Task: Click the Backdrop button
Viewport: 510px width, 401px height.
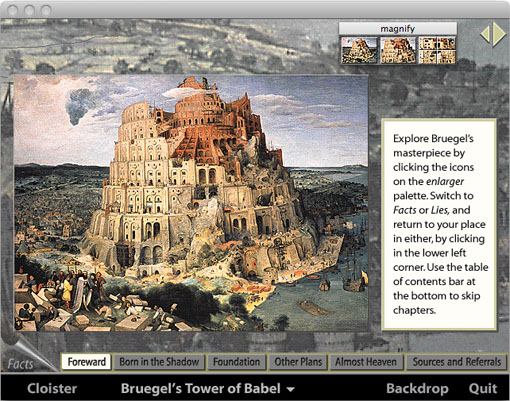Action: pos(417,389)
